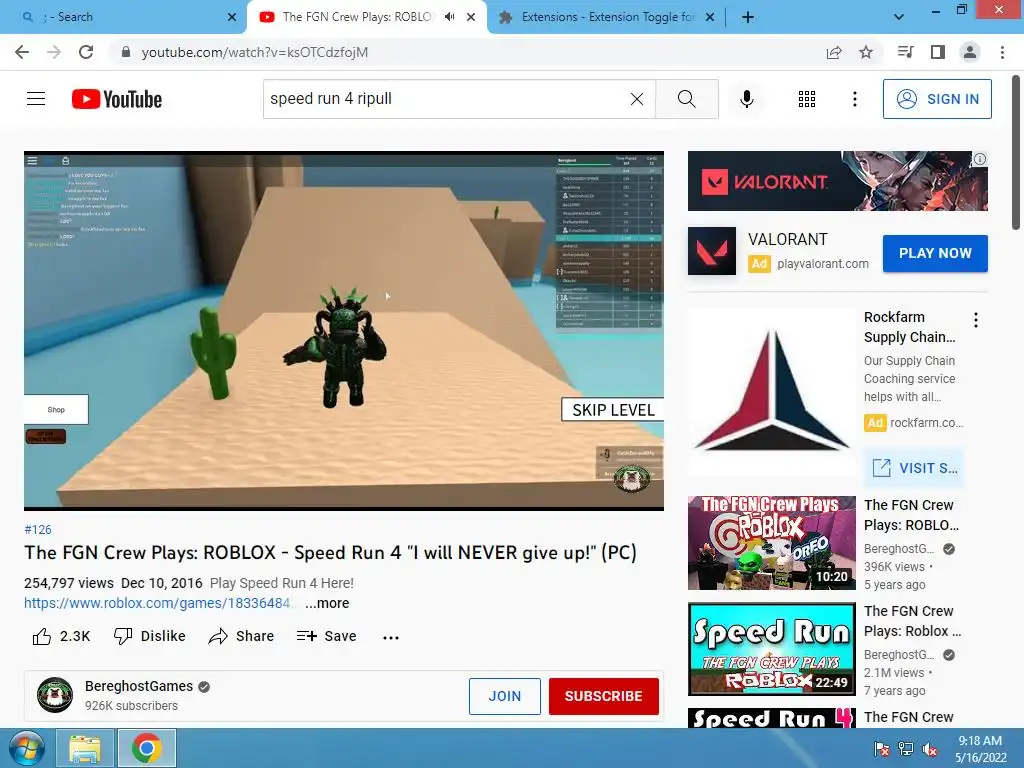Screen dimensions: 1024x768
Task: Open the Rockfarm ad logo image
Action: click(771, 392)
